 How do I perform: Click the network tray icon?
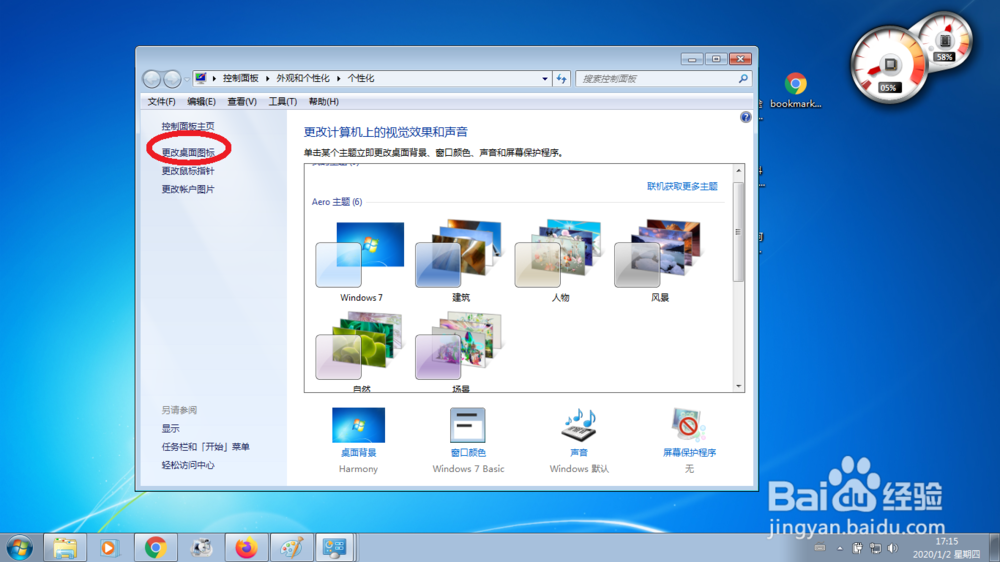[876, 548]
